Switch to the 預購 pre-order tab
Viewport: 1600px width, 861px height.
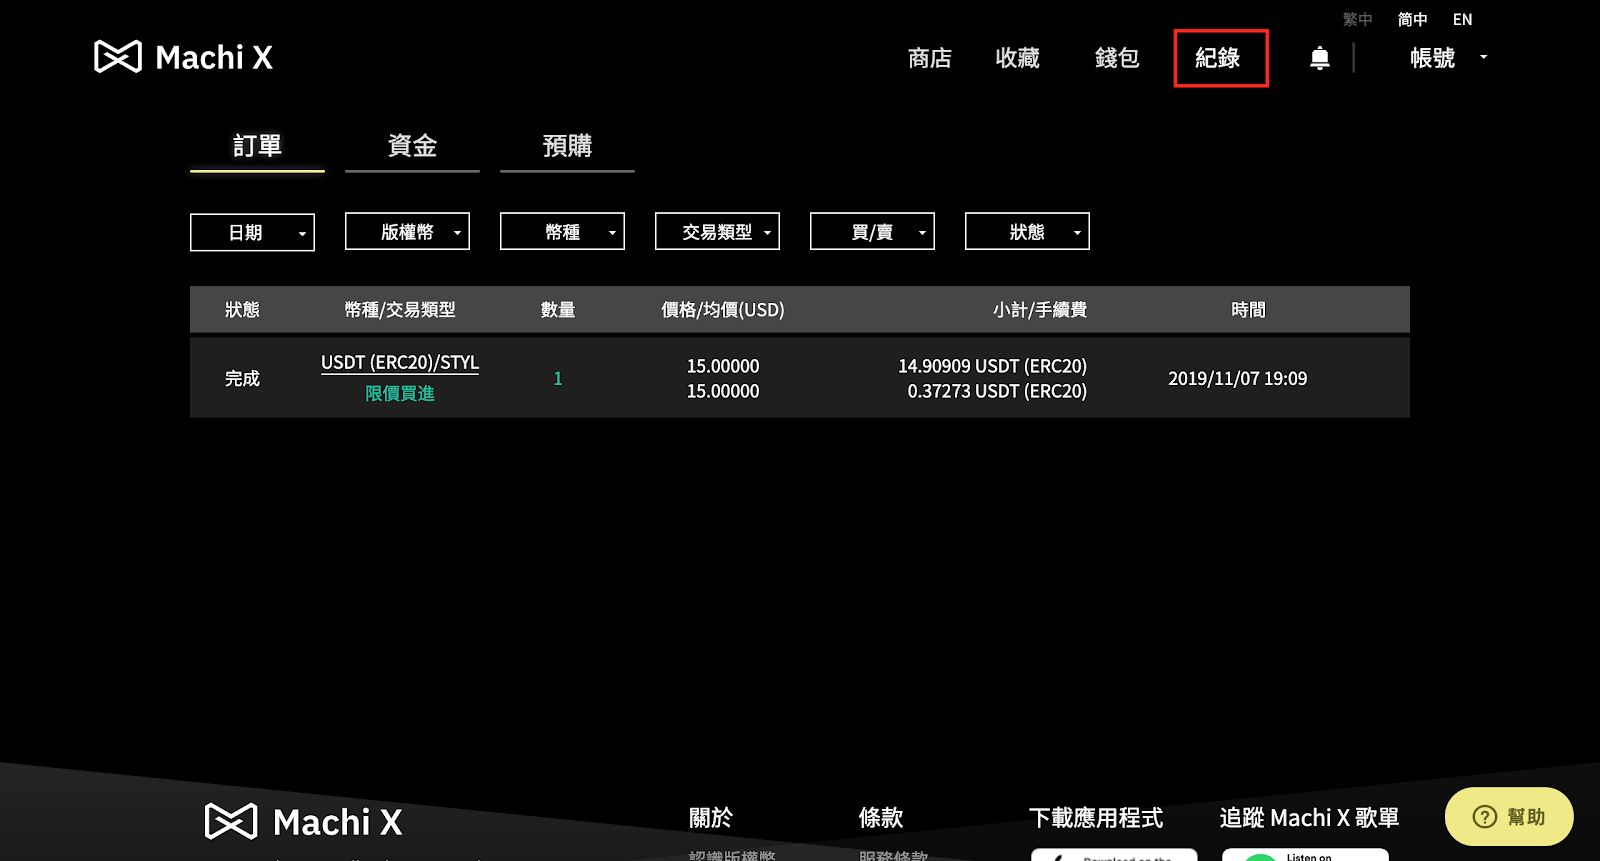(567, 146)
